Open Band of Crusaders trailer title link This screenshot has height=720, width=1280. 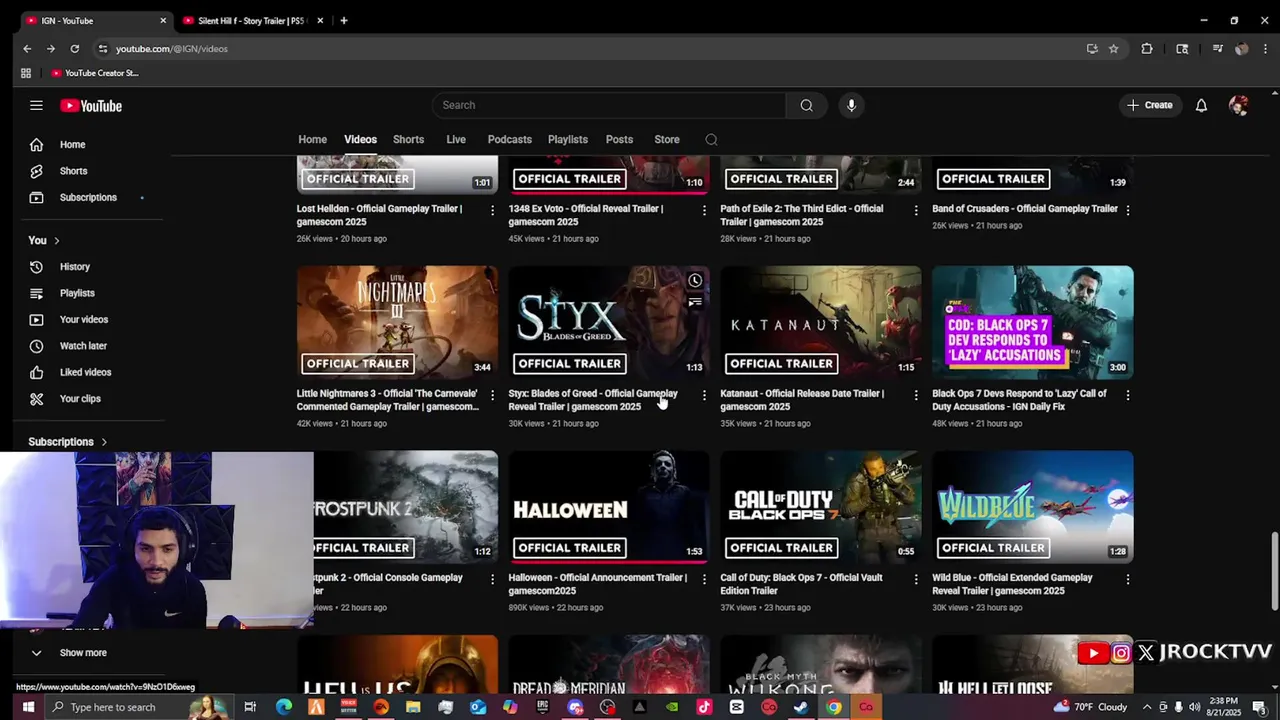tap(1025, 209)
